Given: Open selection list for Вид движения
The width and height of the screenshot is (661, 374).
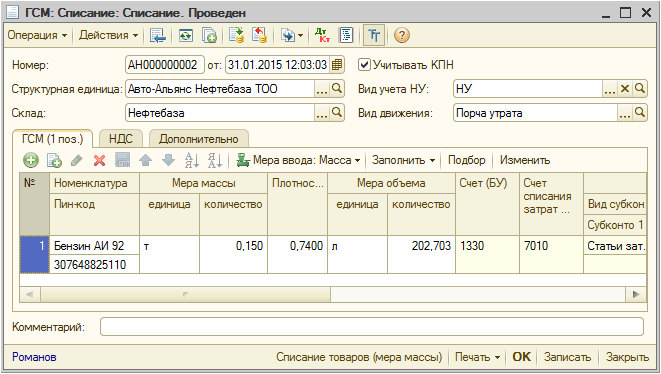Looking at the screenshot, I should click(x=625, y=113).
